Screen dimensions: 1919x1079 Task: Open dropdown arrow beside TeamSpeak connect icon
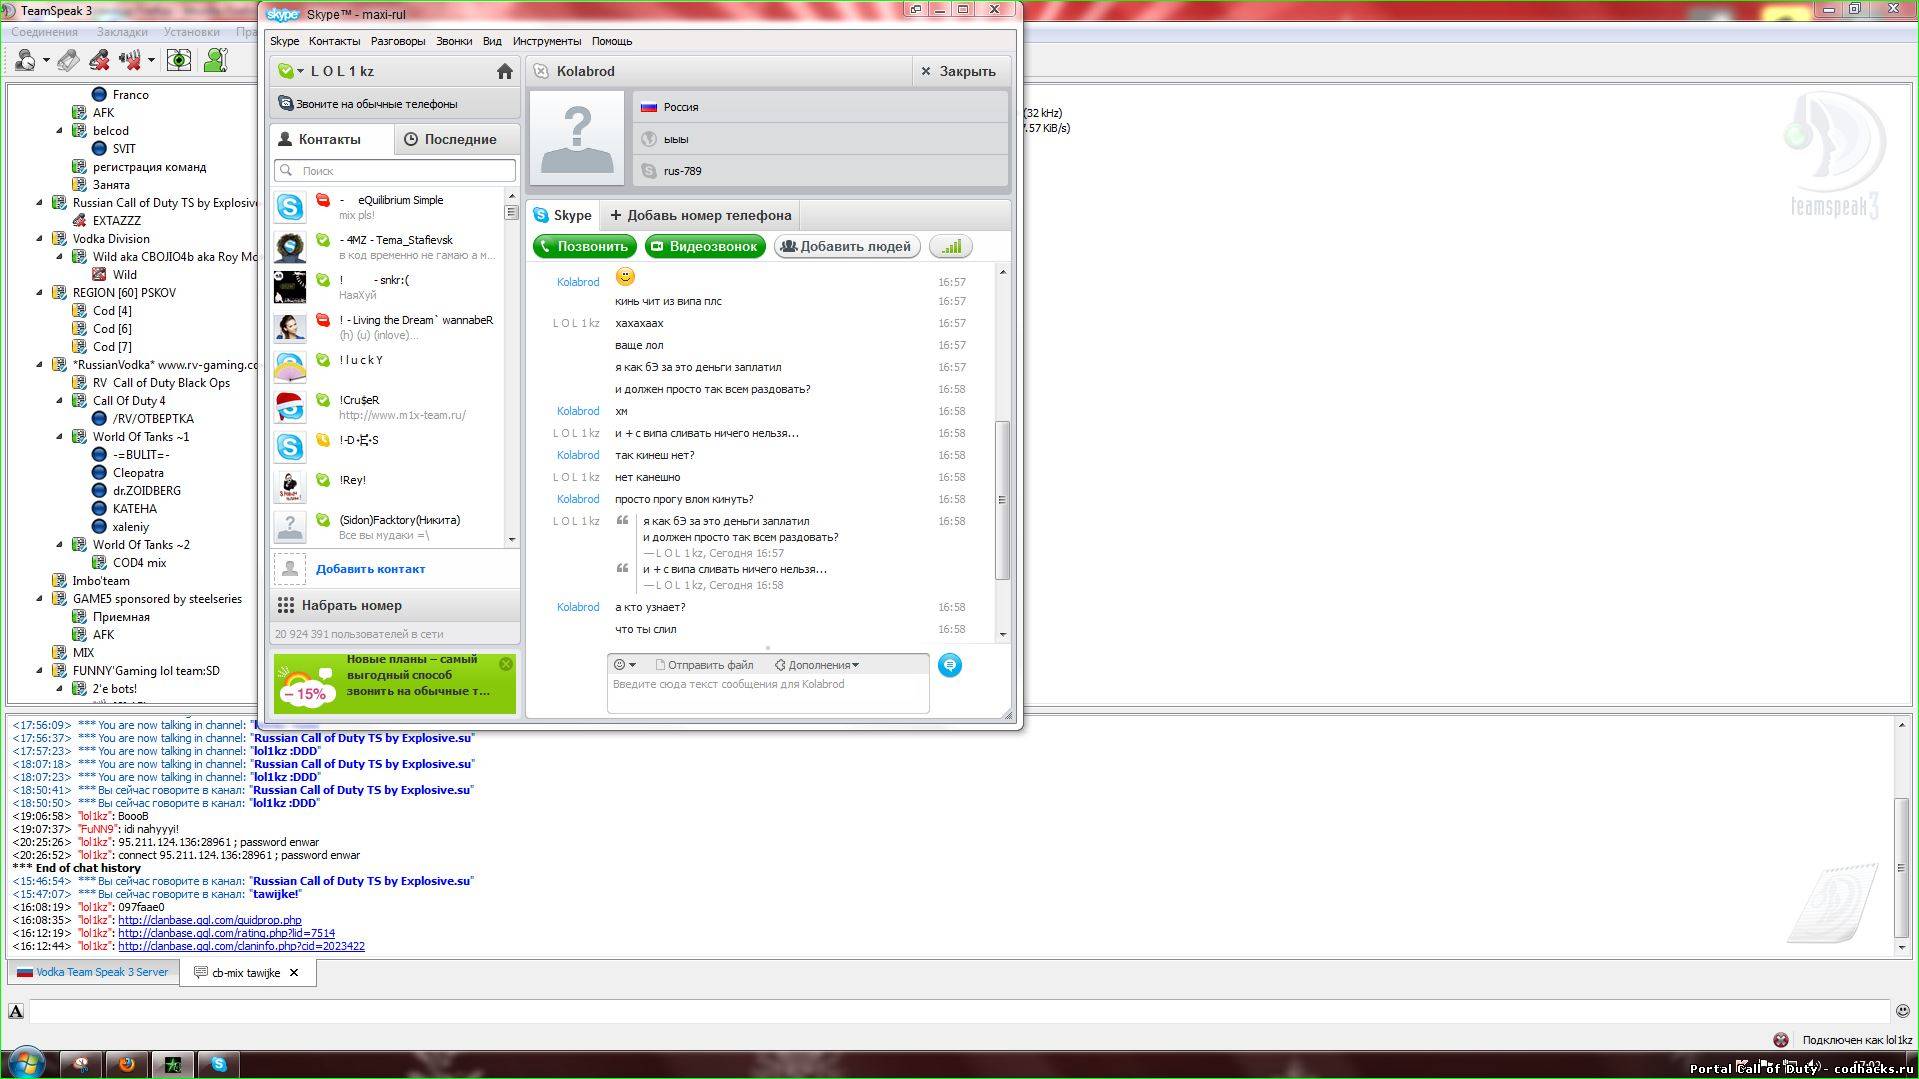tap(46, 61)
